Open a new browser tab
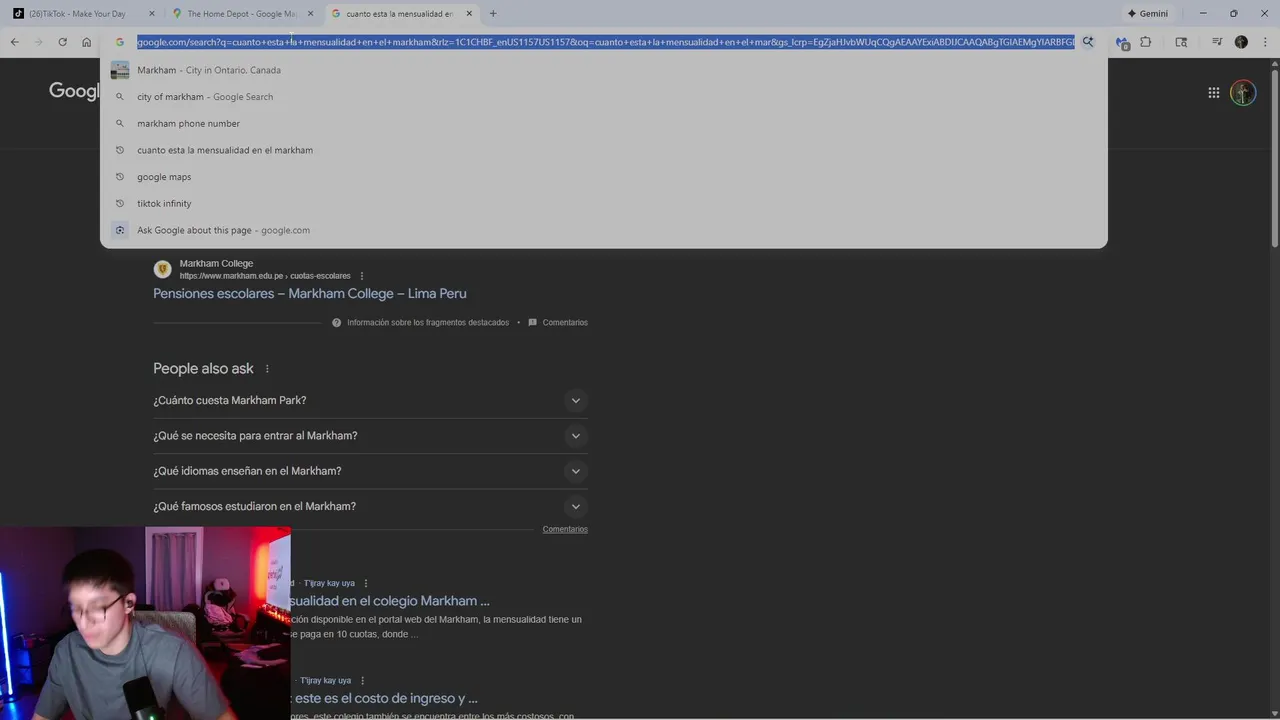The image size is (1280, 720). tap(493, 13)
